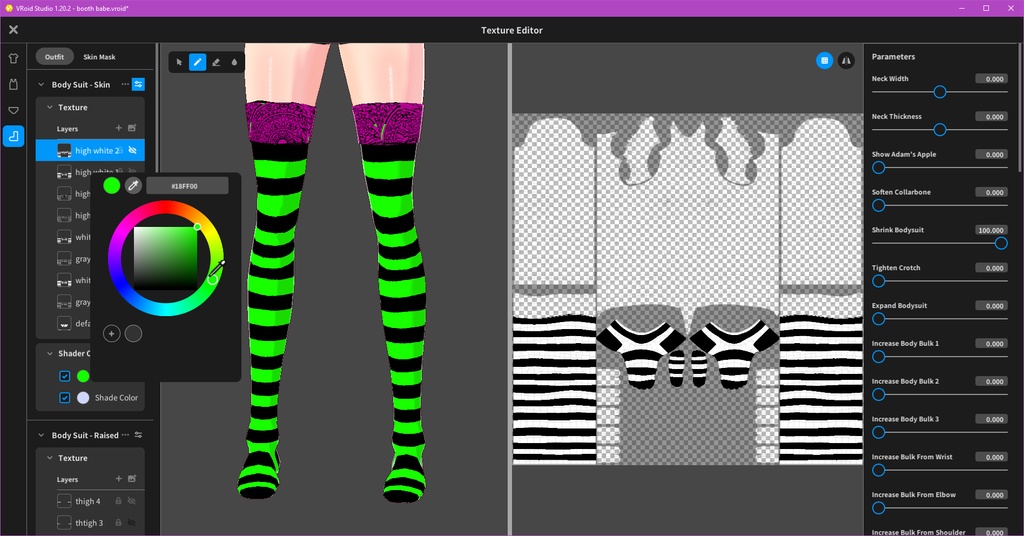Select the thigh 4 layer
The width and height of the screenshot is (1024, 536).
pos(90,501)
